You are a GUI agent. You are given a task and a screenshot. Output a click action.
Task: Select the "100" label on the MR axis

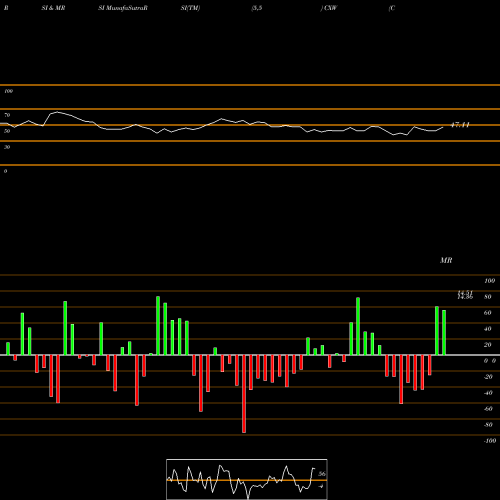tap(489, 281)
